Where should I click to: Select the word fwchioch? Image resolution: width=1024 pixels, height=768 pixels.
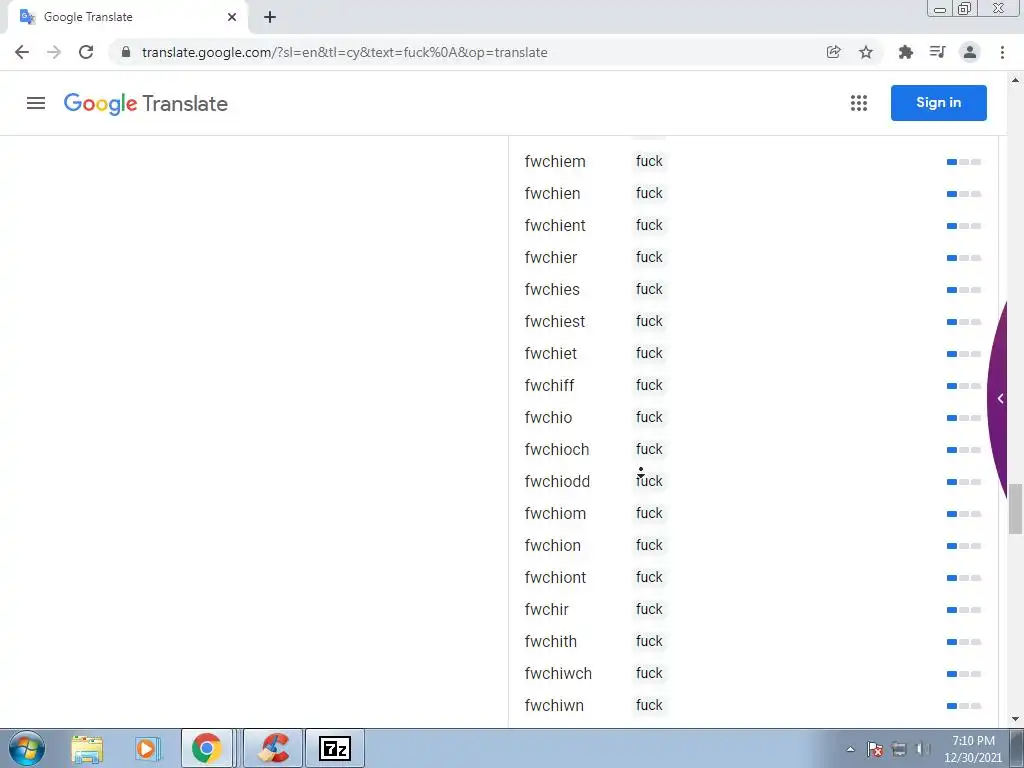click(x=557, y=449)
